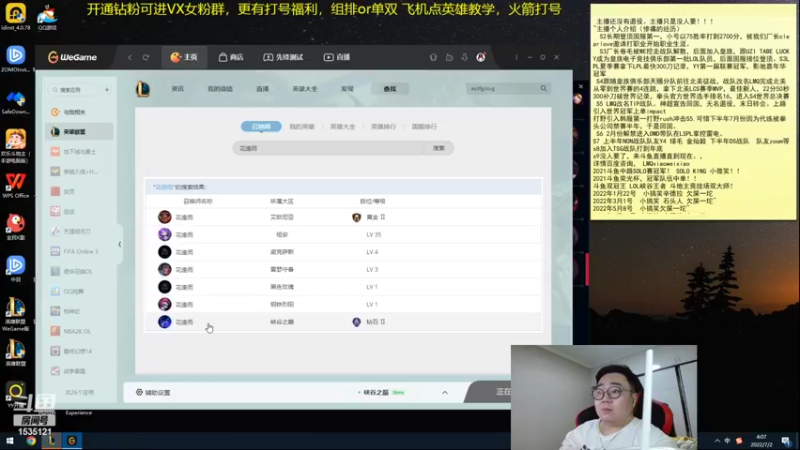This screenshot has height=450, width=800.
Task: Select 英雄联盟 in the sidebar
Action: 80,132
